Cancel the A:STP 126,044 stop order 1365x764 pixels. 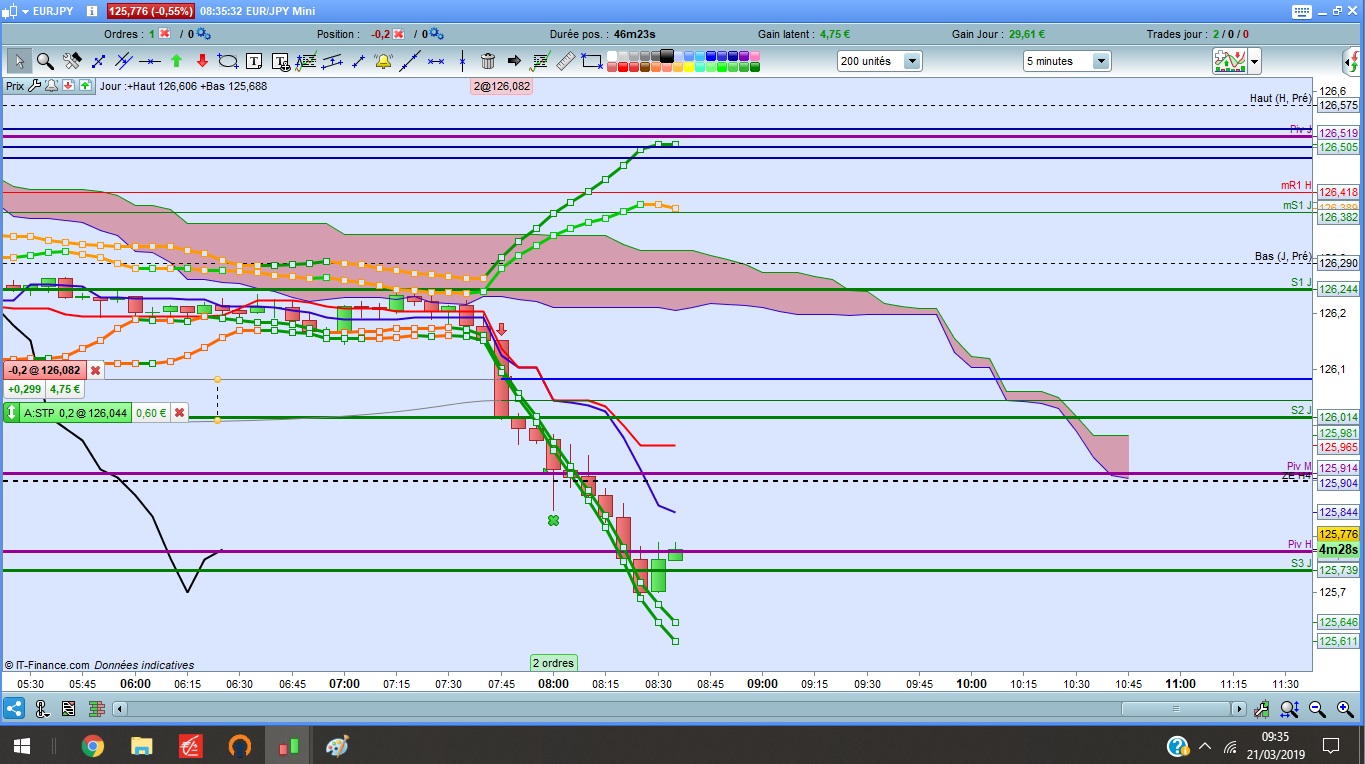[179, 412]
